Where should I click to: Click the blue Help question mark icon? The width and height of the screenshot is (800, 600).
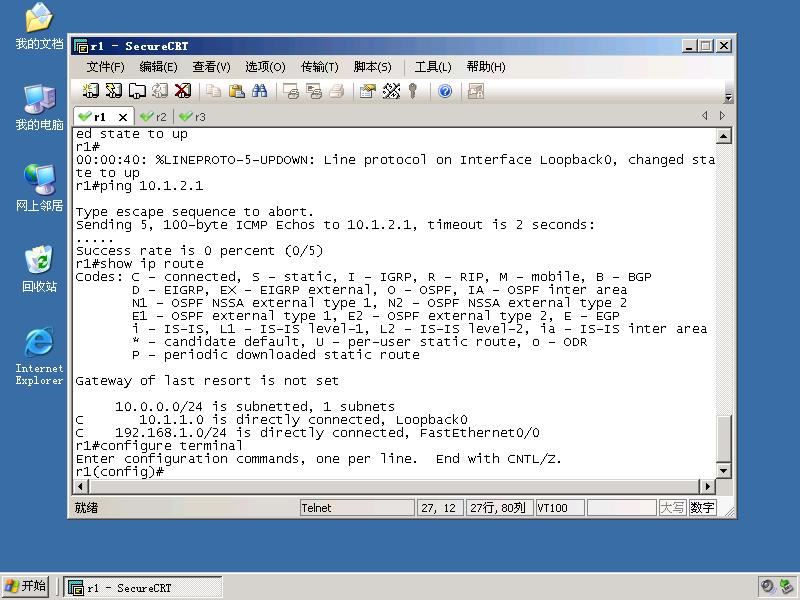click(445, 91)
